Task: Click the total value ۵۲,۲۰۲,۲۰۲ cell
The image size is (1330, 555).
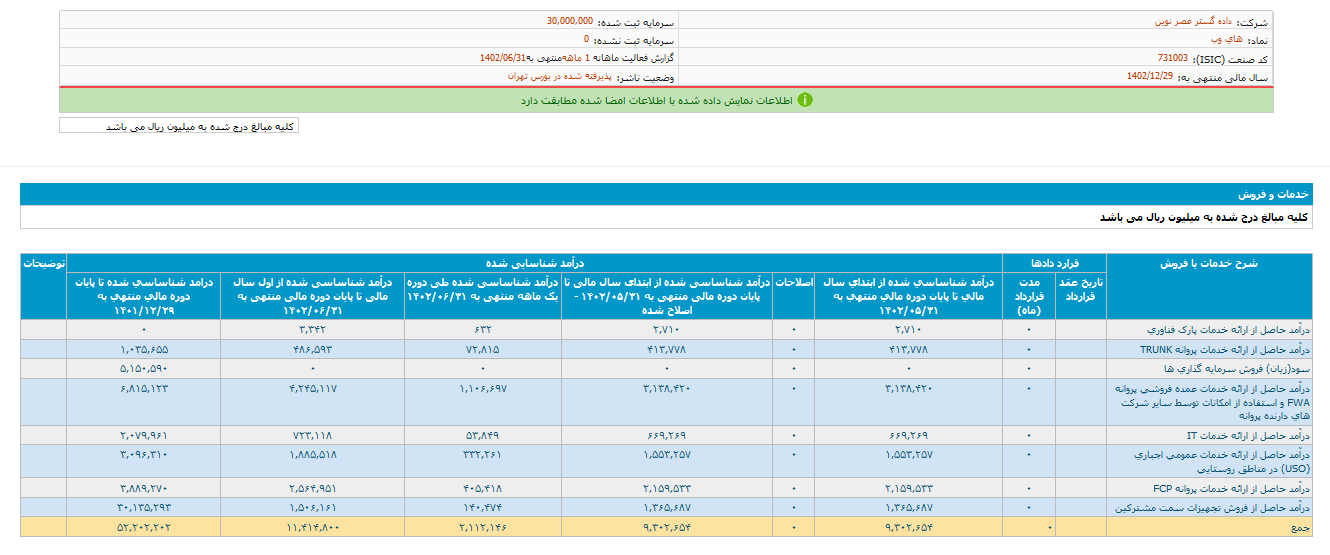Action: (143, 526)
